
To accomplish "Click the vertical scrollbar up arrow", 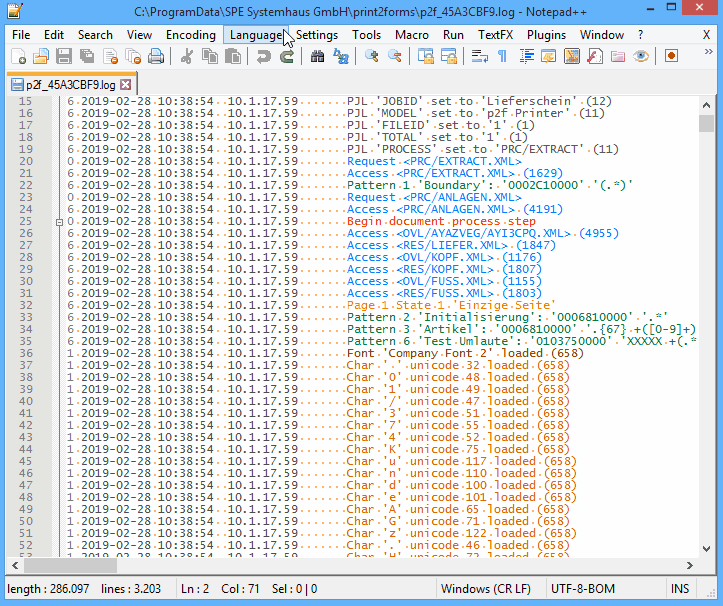I will [706, 103].
